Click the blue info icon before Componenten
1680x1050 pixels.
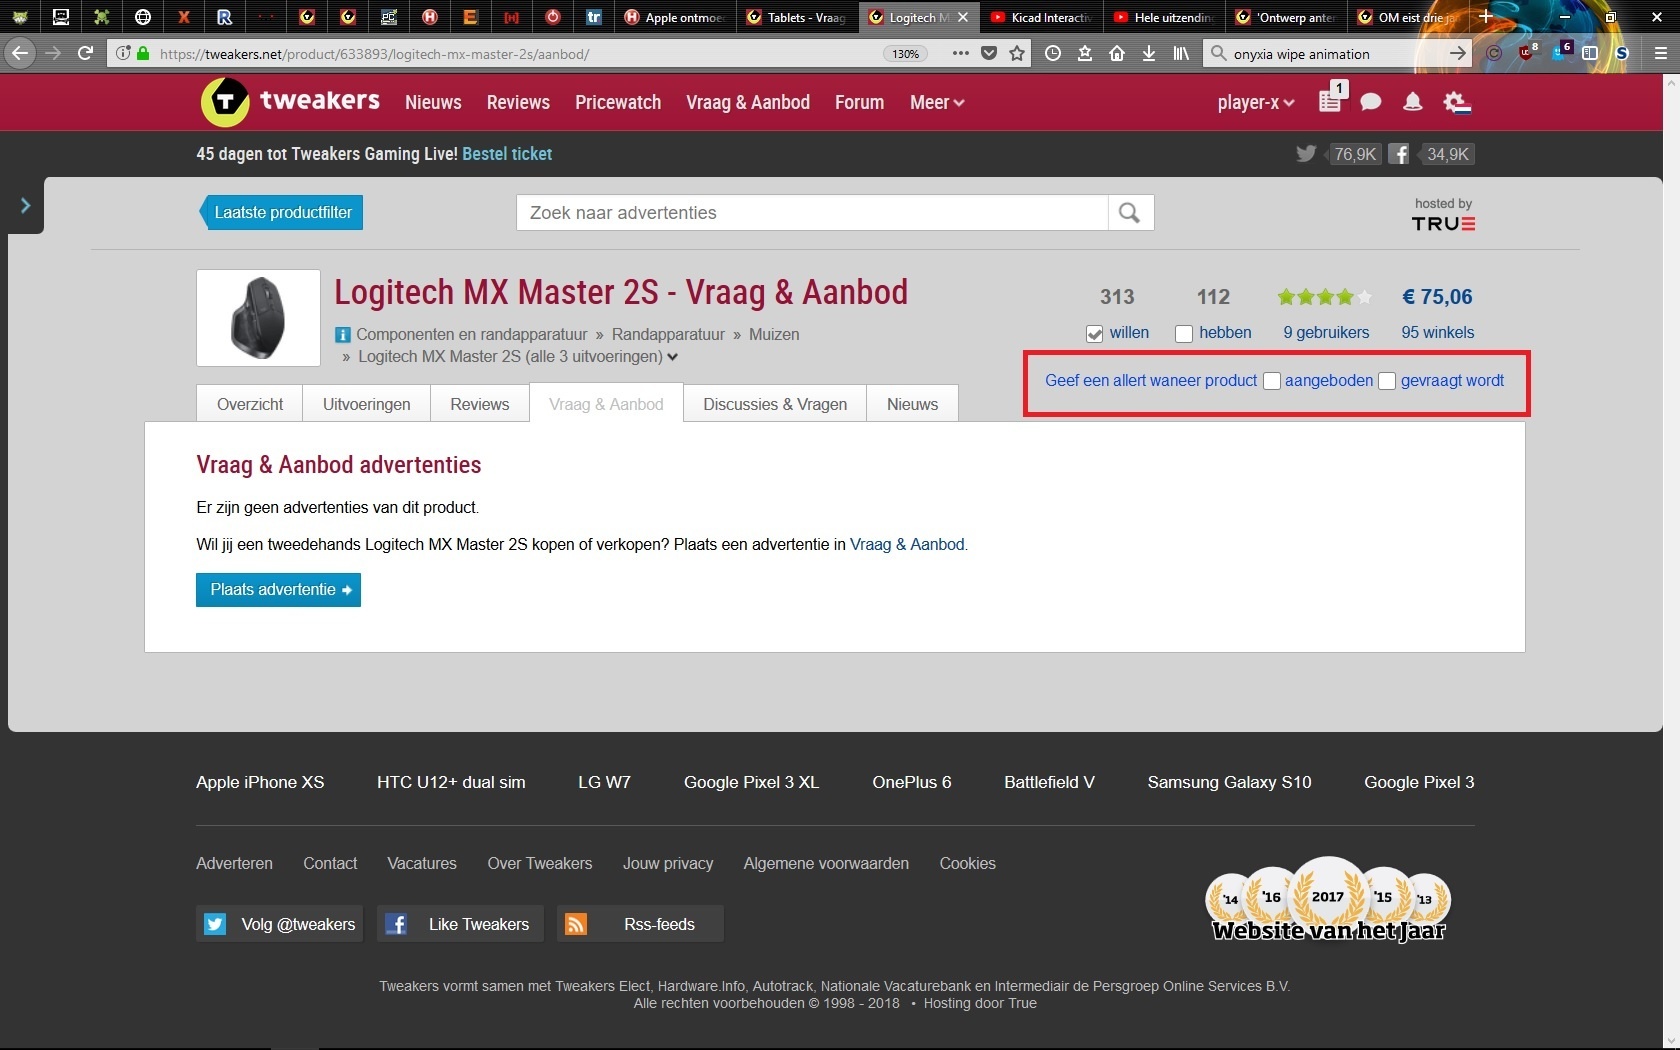[342, 335]
